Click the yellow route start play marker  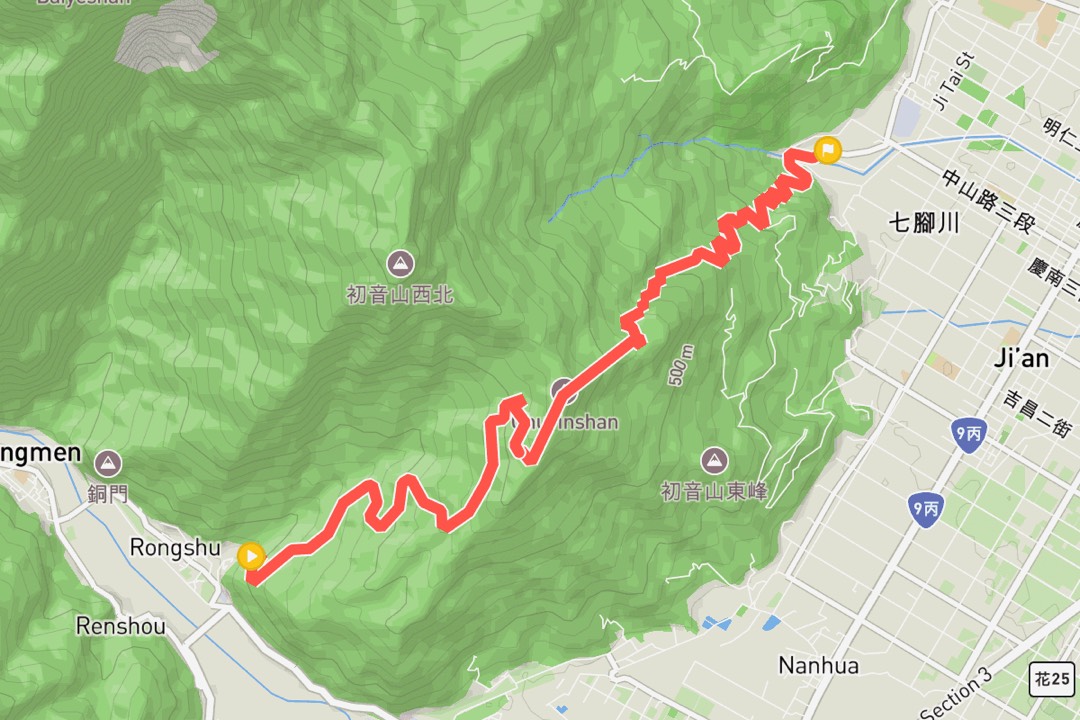click(x=251, y=555)
